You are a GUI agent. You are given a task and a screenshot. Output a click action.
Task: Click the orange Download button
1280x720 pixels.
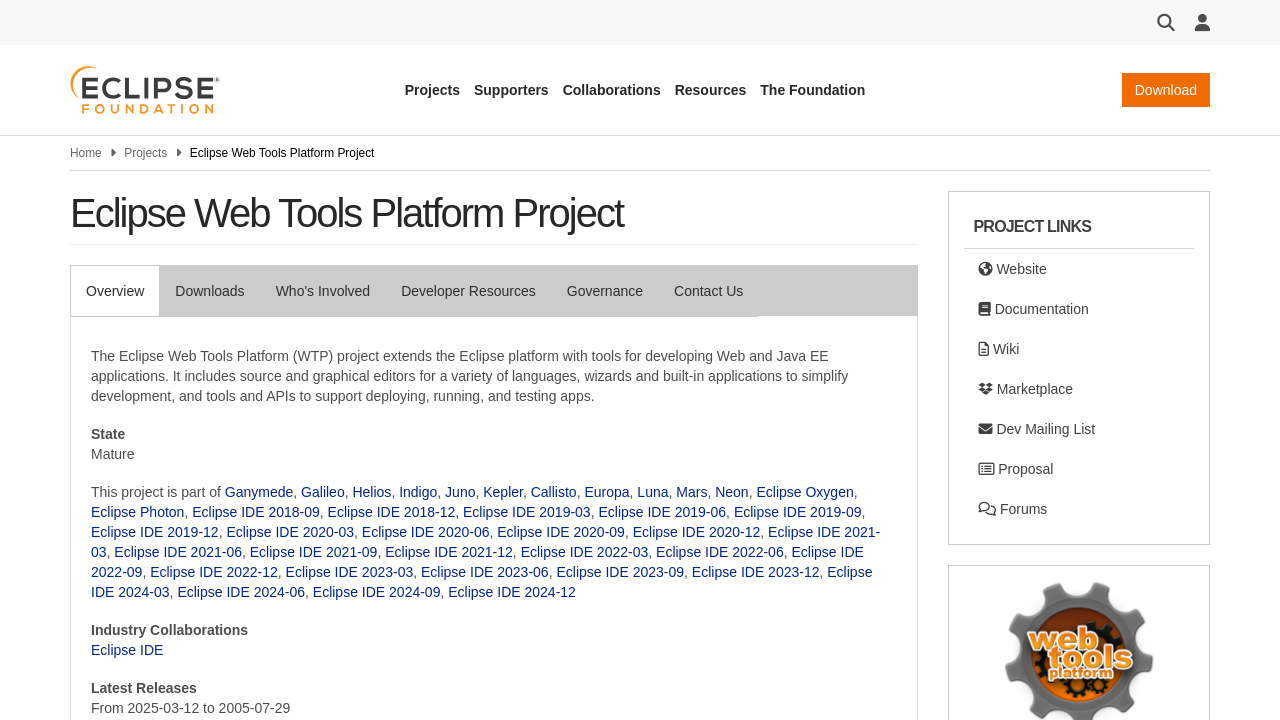(1166, 90)
